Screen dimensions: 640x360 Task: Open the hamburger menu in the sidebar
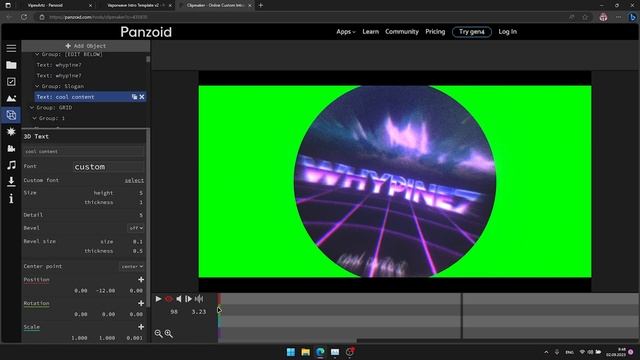tap(11, 48)
